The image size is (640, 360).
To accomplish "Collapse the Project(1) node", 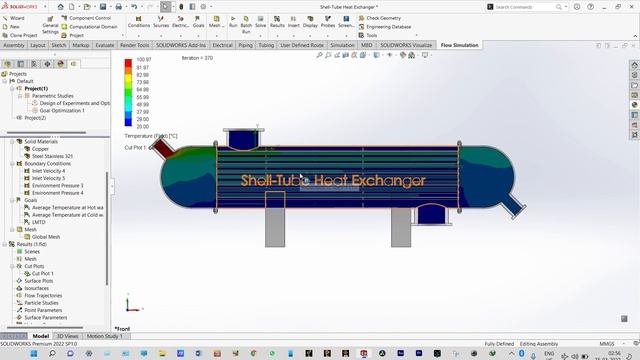I will point(12,89).
